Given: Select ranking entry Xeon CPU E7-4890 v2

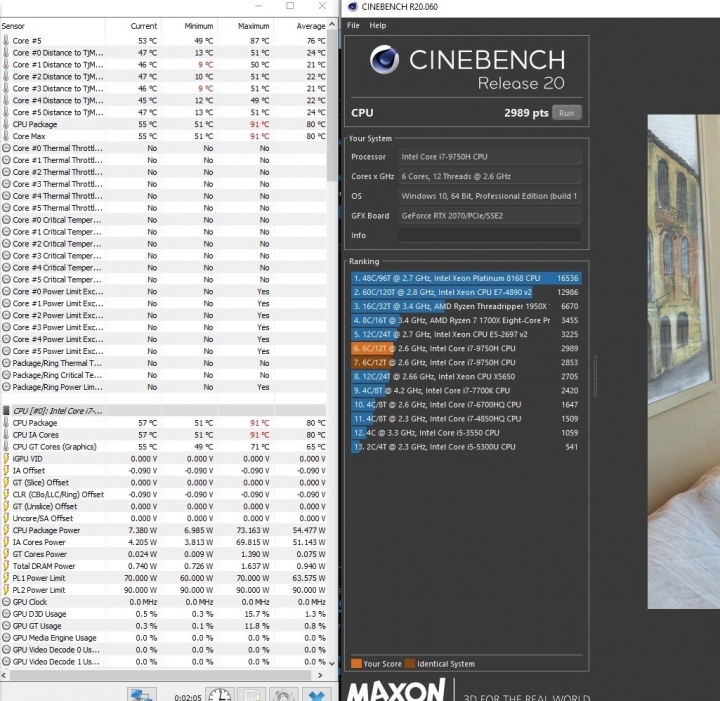Looking at the screenshot, I should click(x=466, y=292).
